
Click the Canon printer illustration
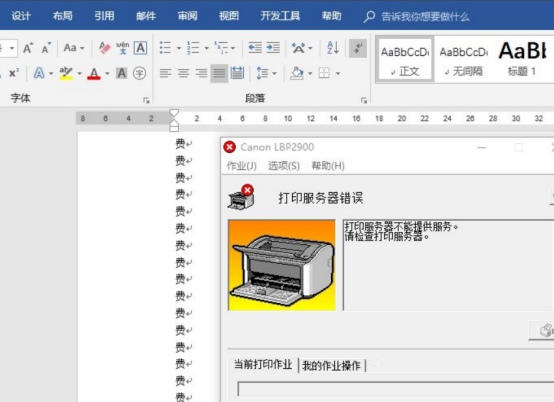coord(282,265)
